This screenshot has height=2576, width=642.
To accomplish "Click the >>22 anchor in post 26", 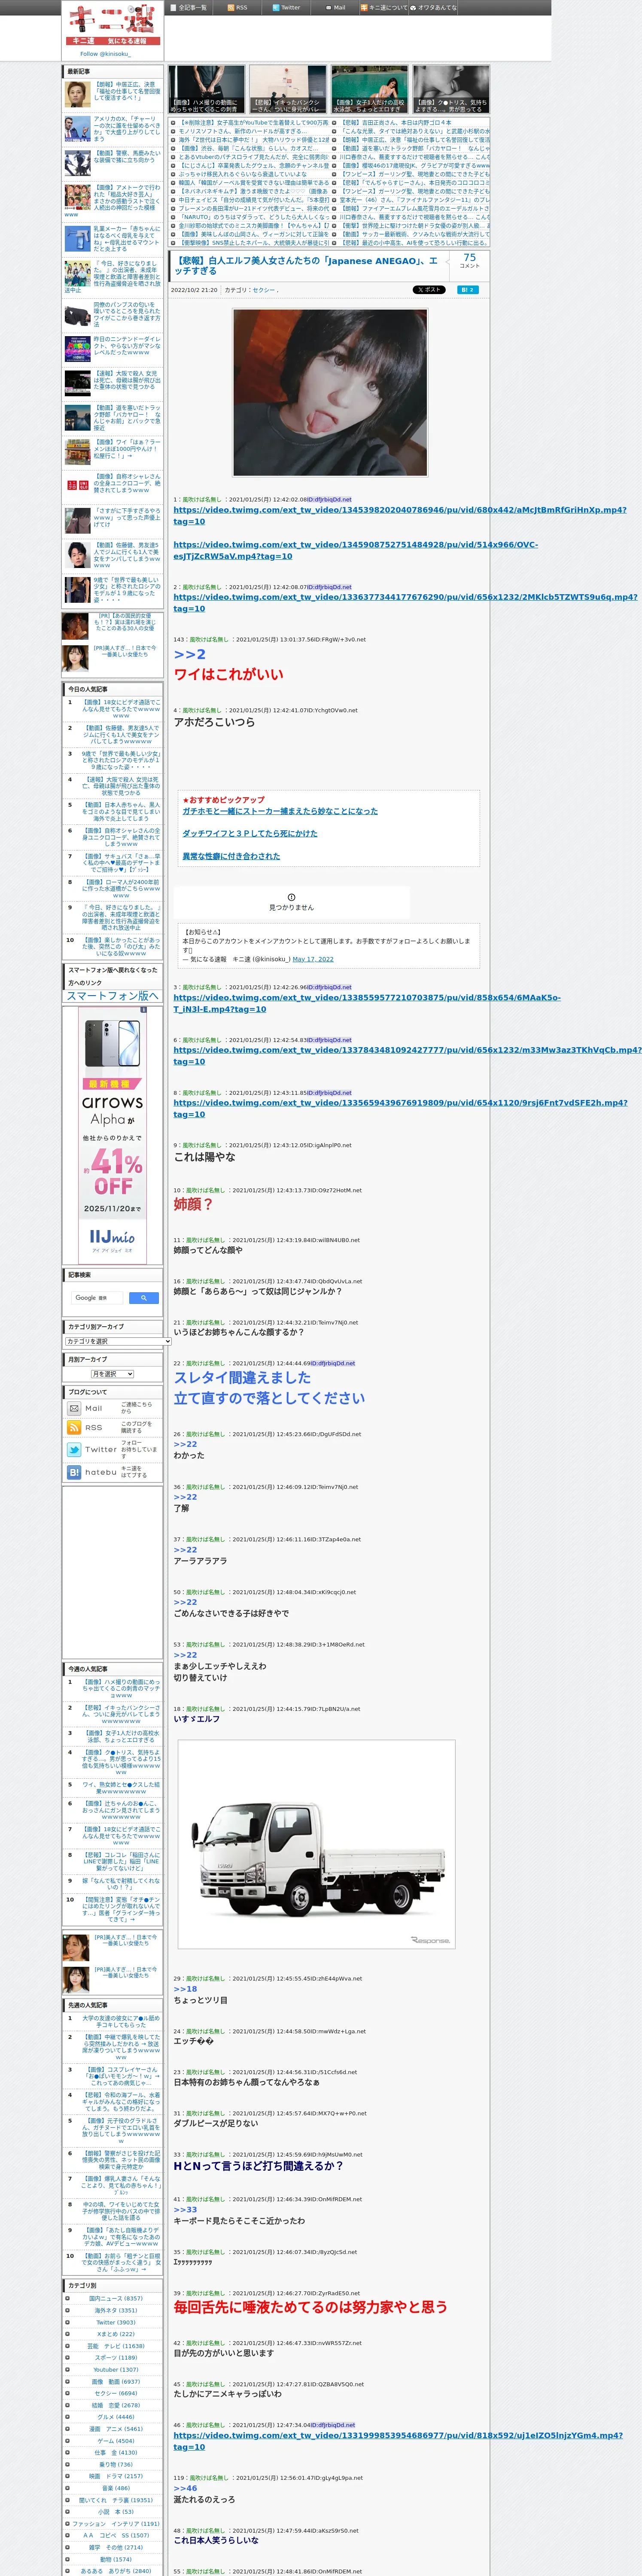I will point(185,1444).
